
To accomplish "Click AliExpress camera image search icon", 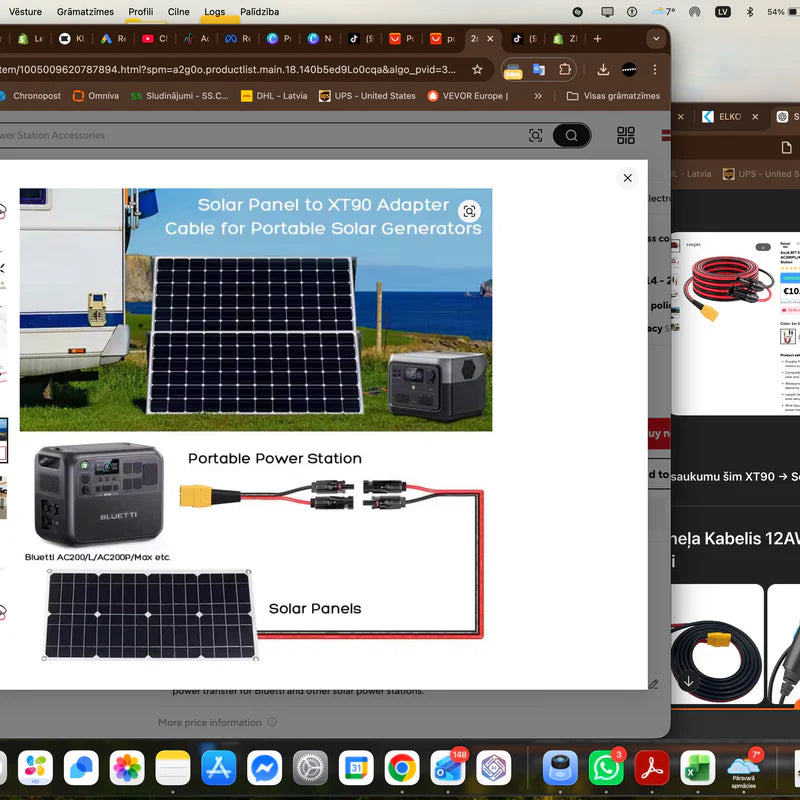I will tap(535, 135).
